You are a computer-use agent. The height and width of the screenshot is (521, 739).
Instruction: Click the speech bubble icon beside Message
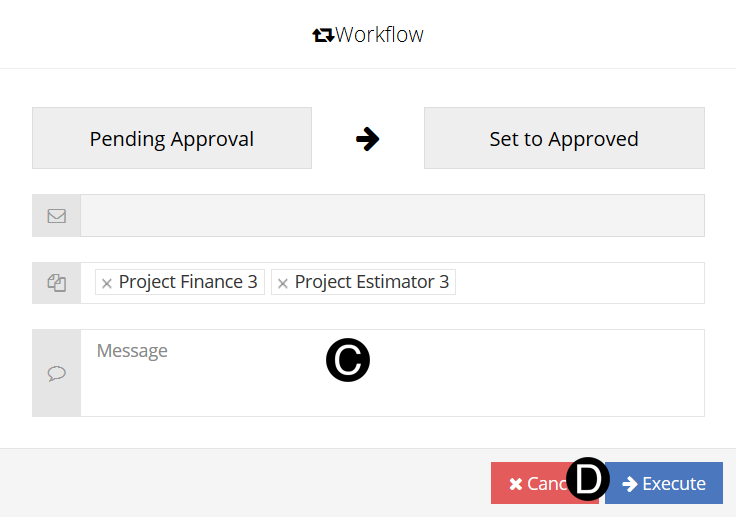click(57, 373)
